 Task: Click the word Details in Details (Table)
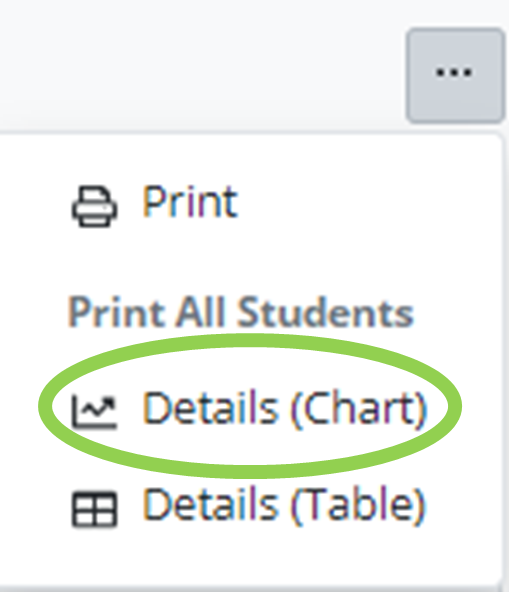[x=211, y=504]
